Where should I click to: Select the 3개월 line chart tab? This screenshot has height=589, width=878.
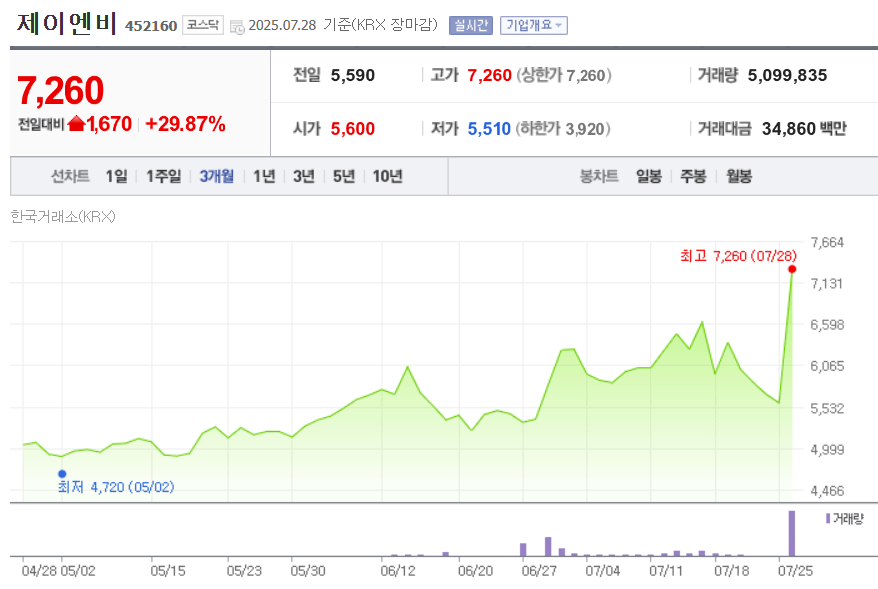(x=217, y=176)
